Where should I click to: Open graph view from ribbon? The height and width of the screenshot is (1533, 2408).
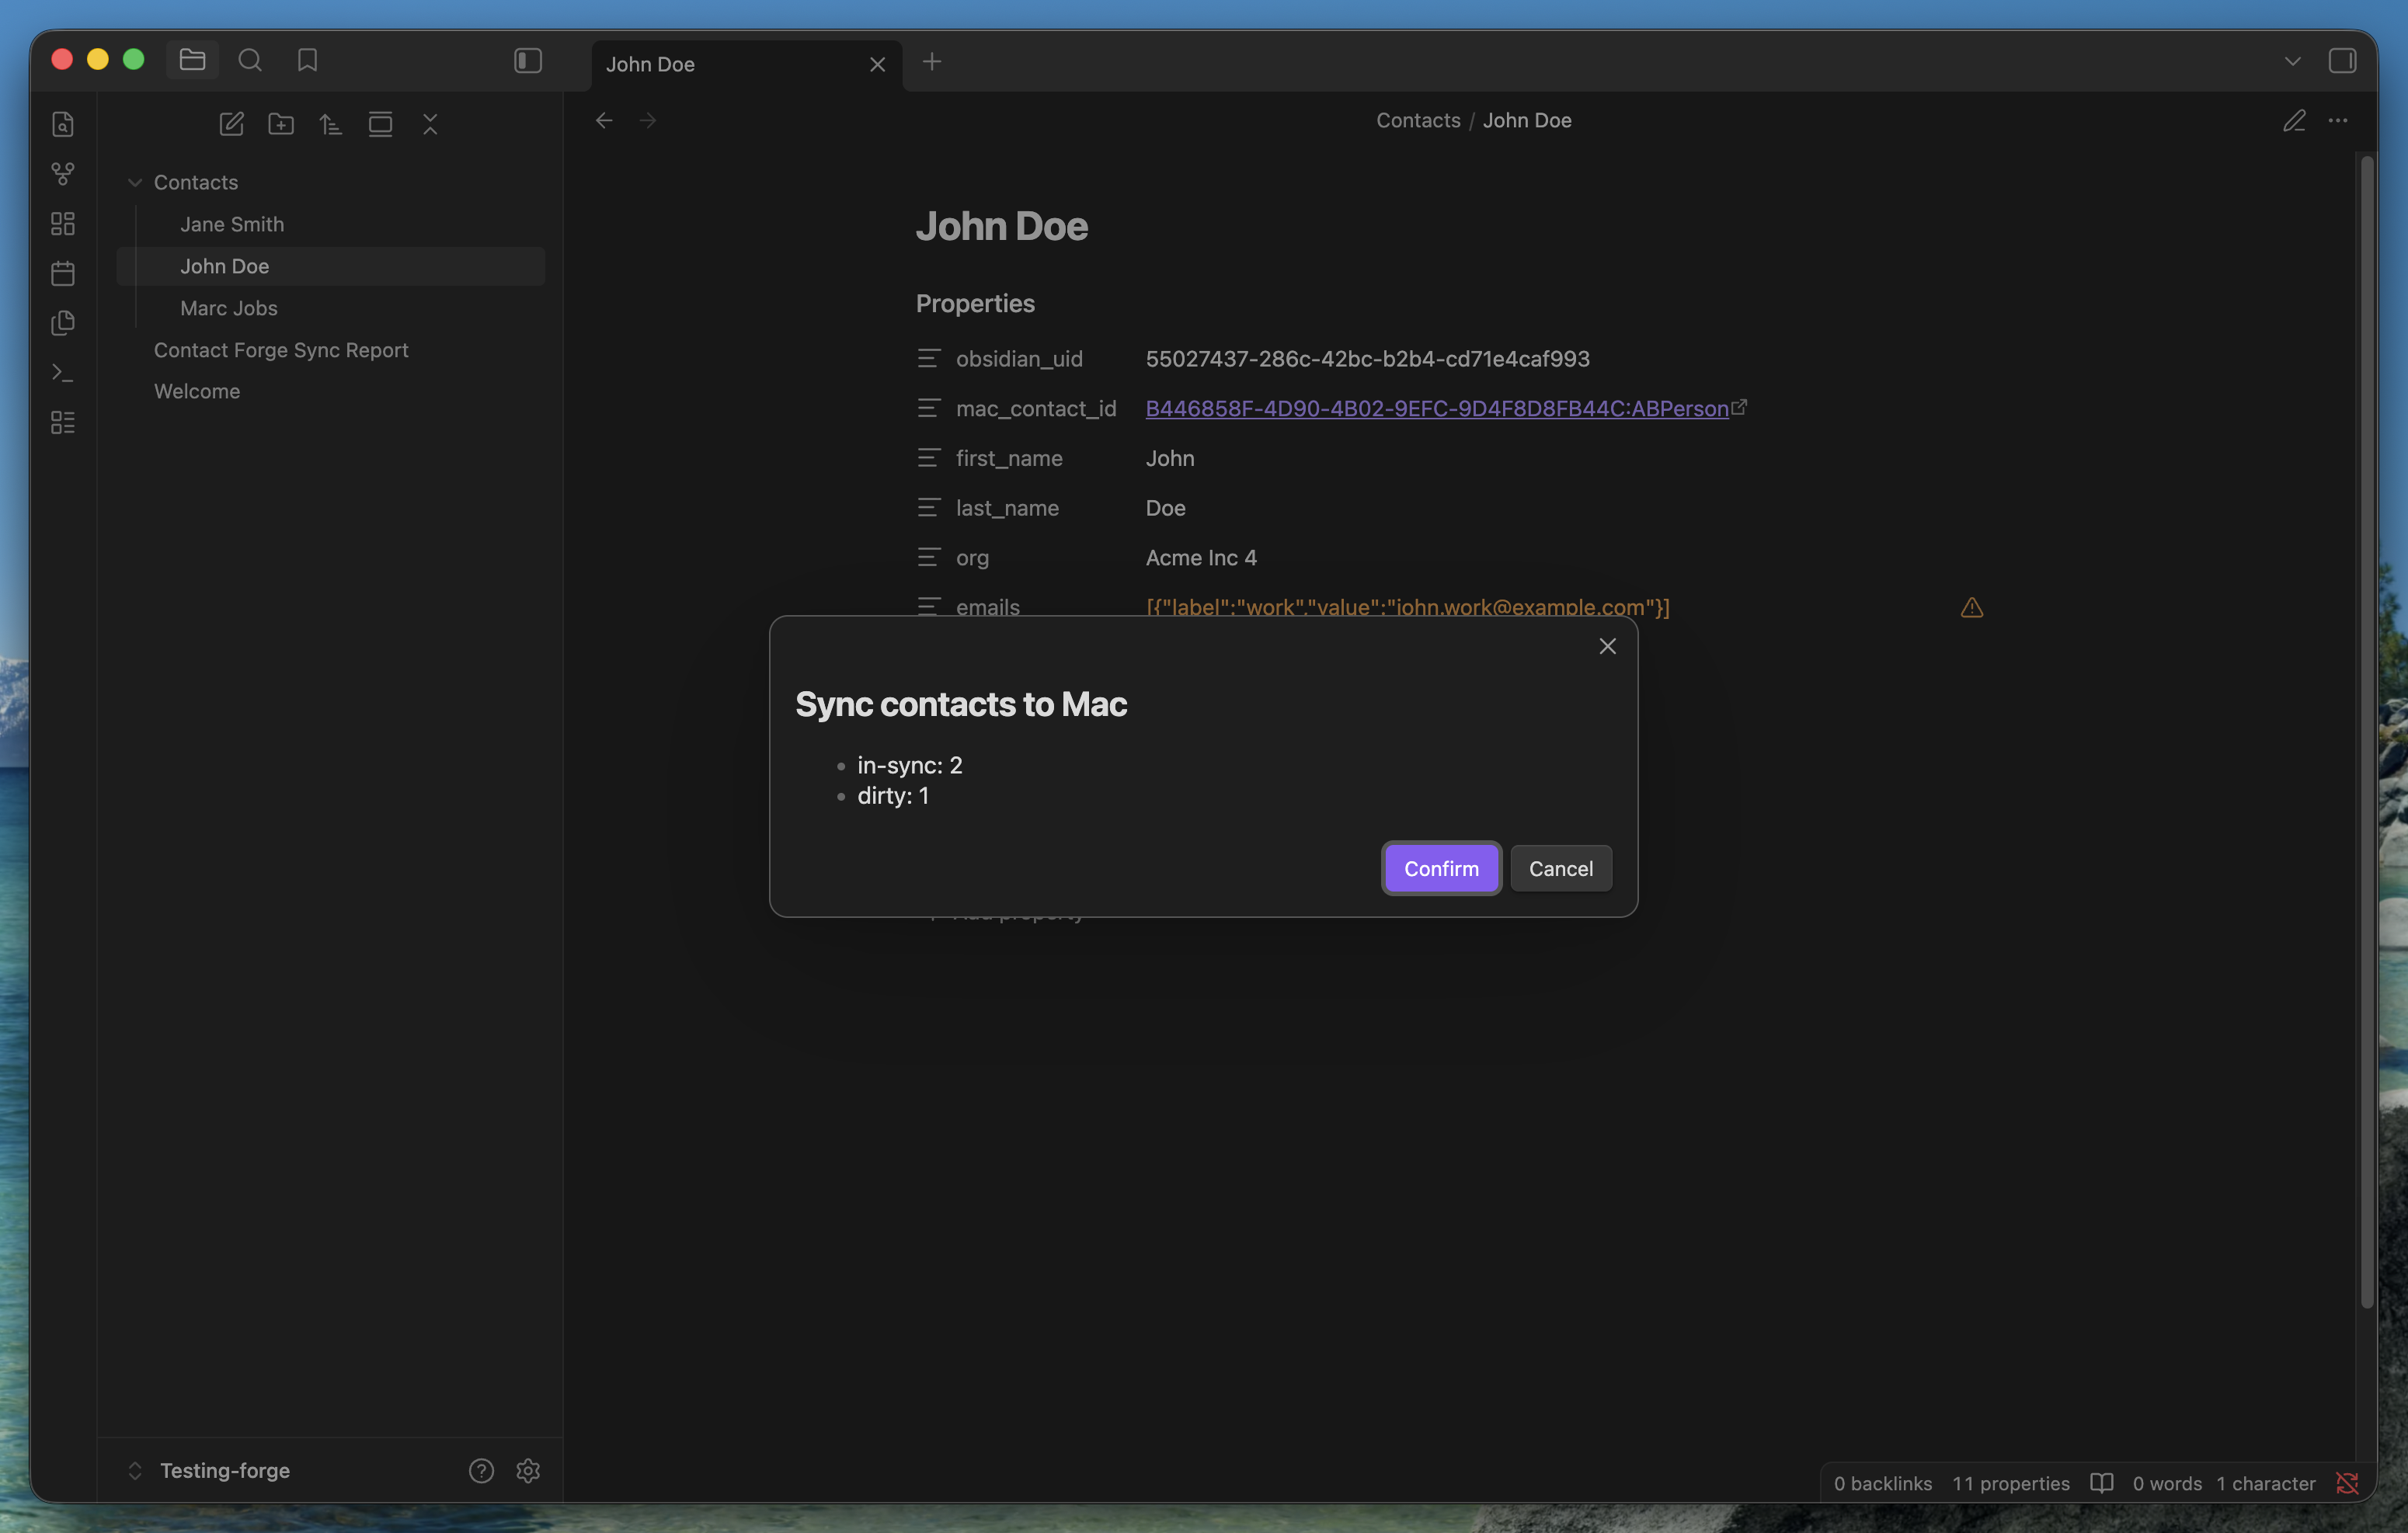tap(63, 174)
